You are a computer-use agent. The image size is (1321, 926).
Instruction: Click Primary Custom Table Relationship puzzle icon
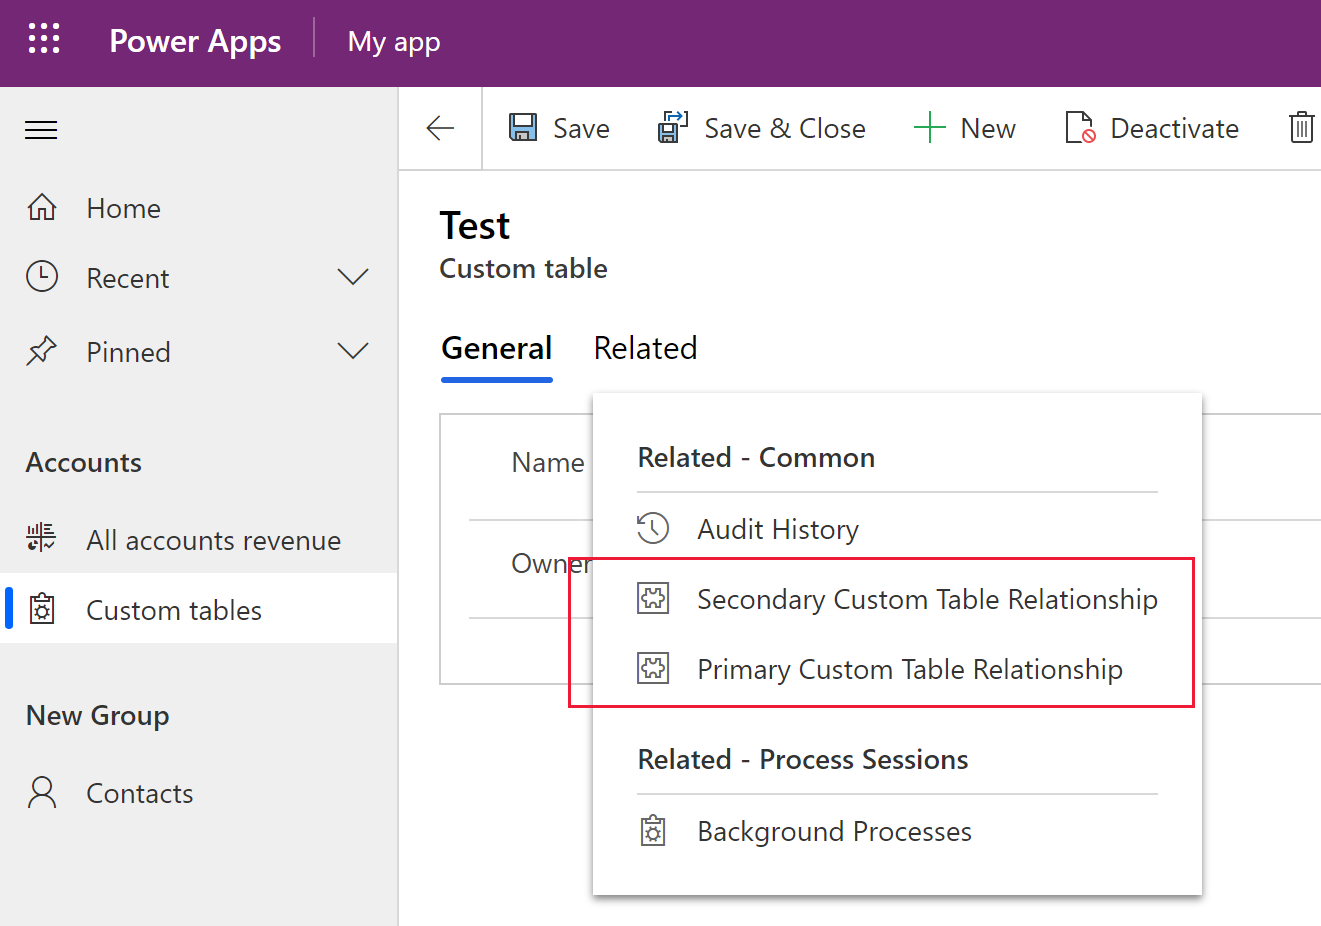pos(653,668)
